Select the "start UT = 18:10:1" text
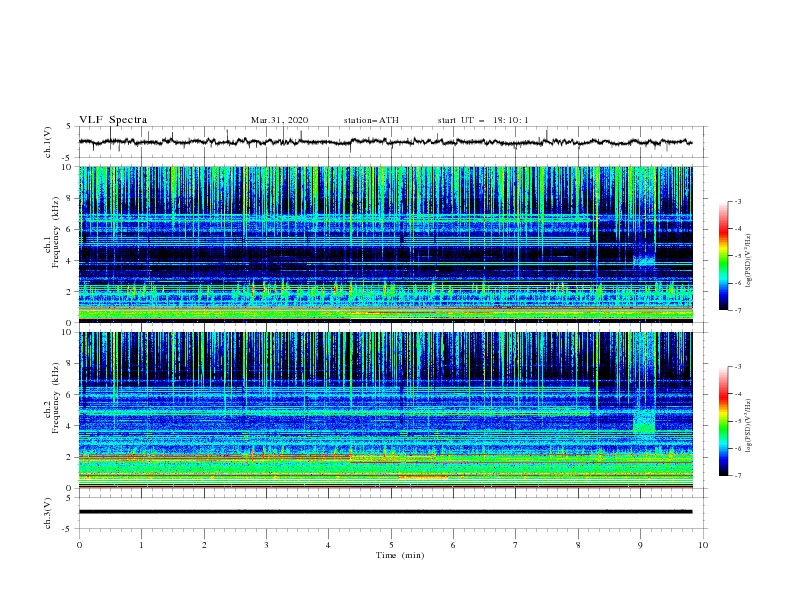The image size is (792, 612). (x=483, y=120)
